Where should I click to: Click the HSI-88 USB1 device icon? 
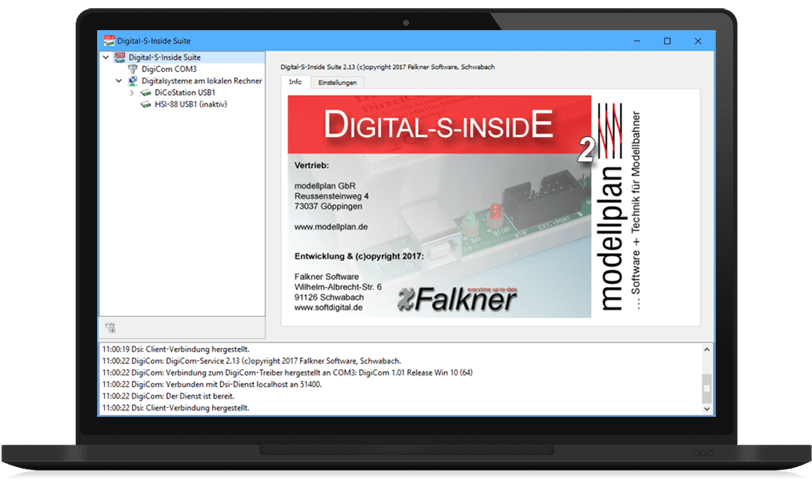pyautogui.click(x=146, y=105)
